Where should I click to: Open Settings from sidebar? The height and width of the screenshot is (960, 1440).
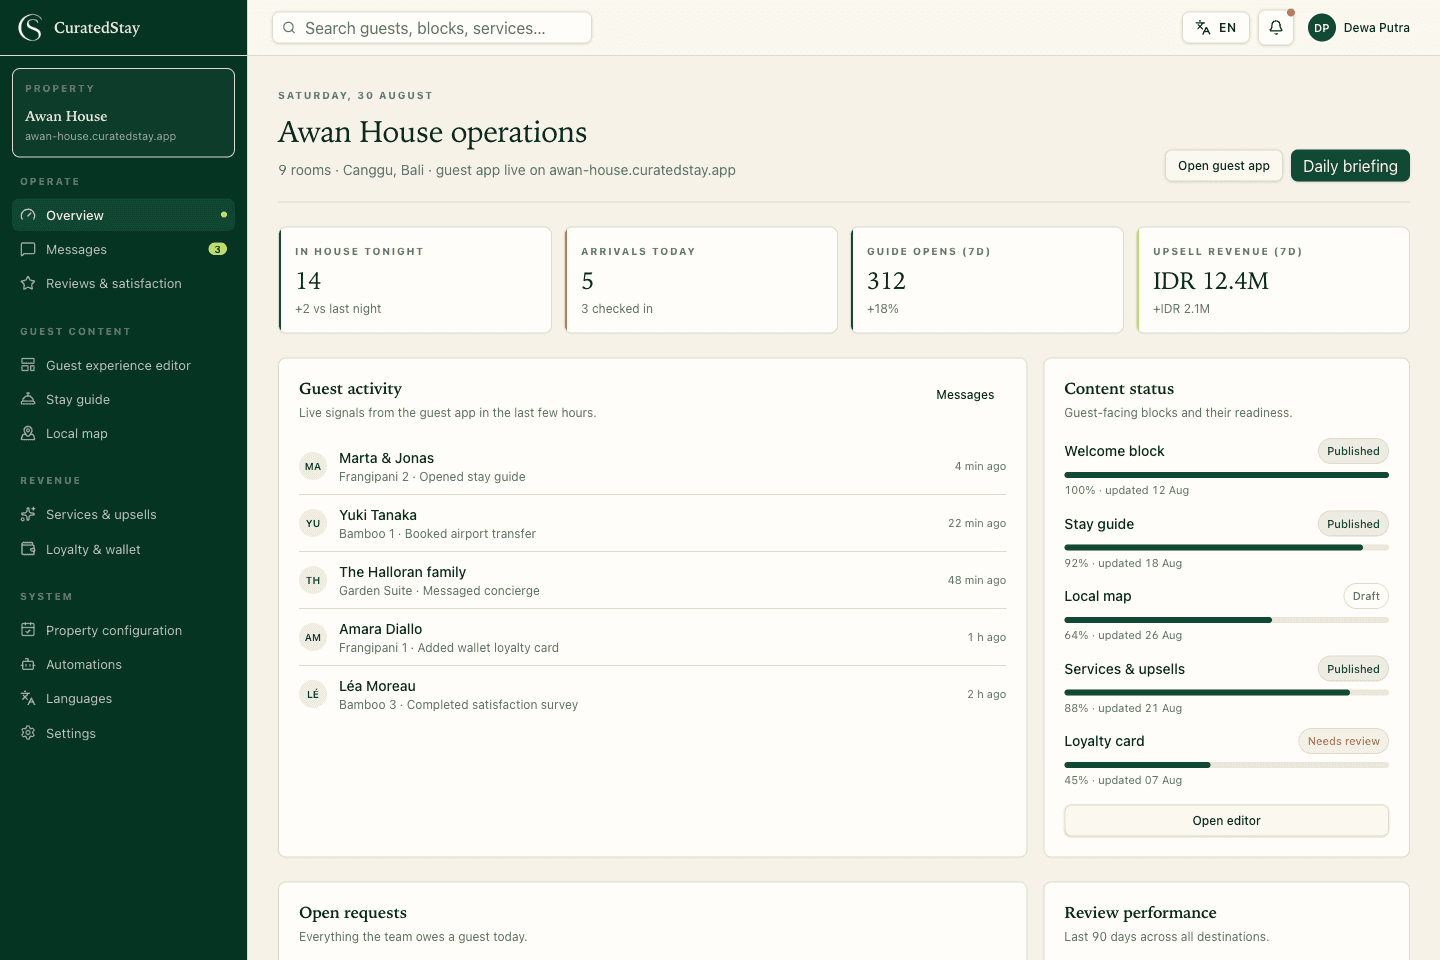123,733
